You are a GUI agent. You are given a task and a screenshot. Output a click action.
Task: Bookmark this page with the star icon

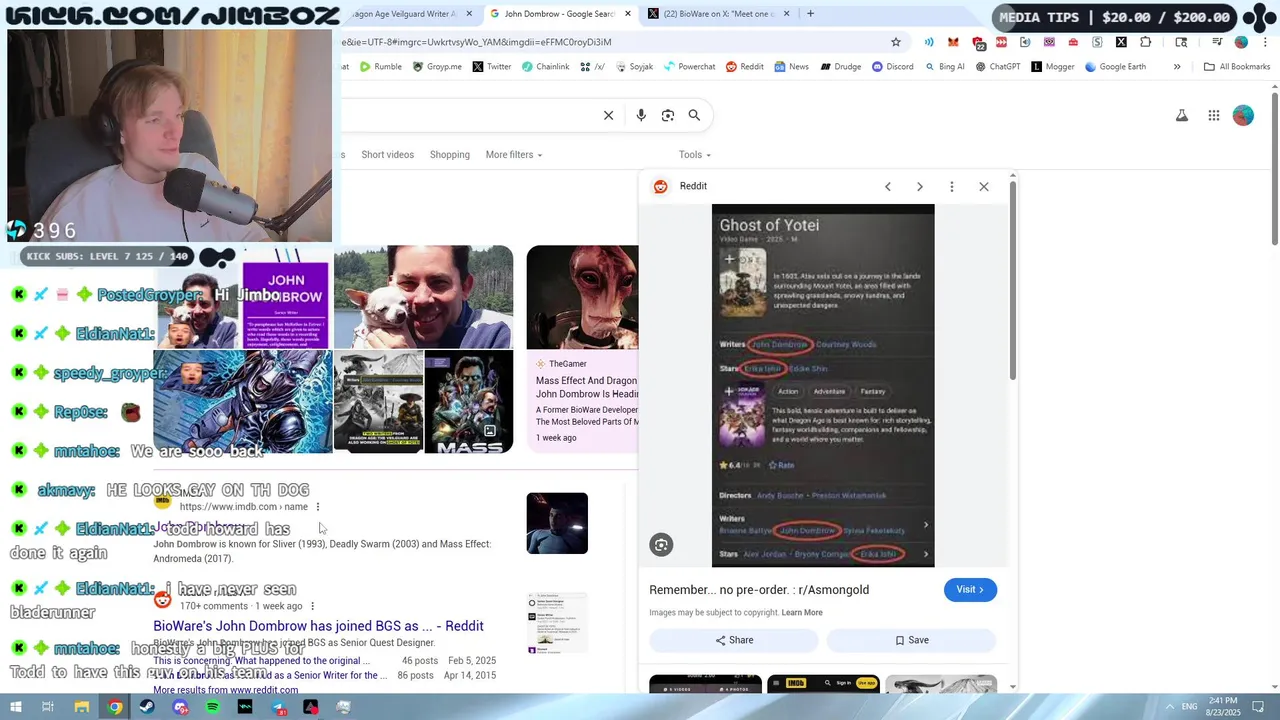coord(896,42)
